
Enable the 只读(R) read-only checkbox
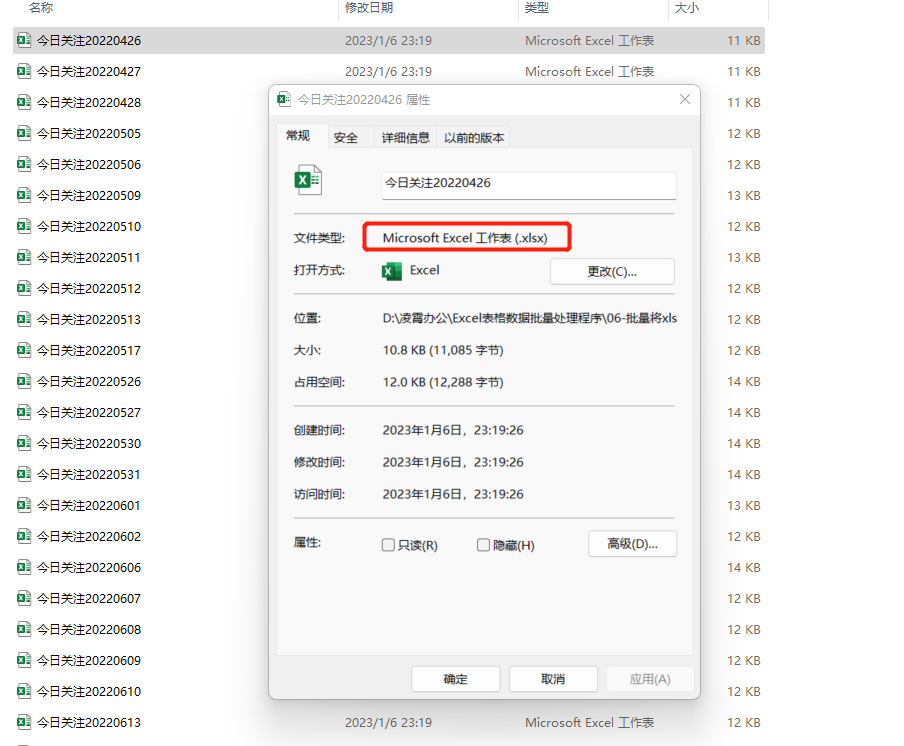(x=389, y=545)
